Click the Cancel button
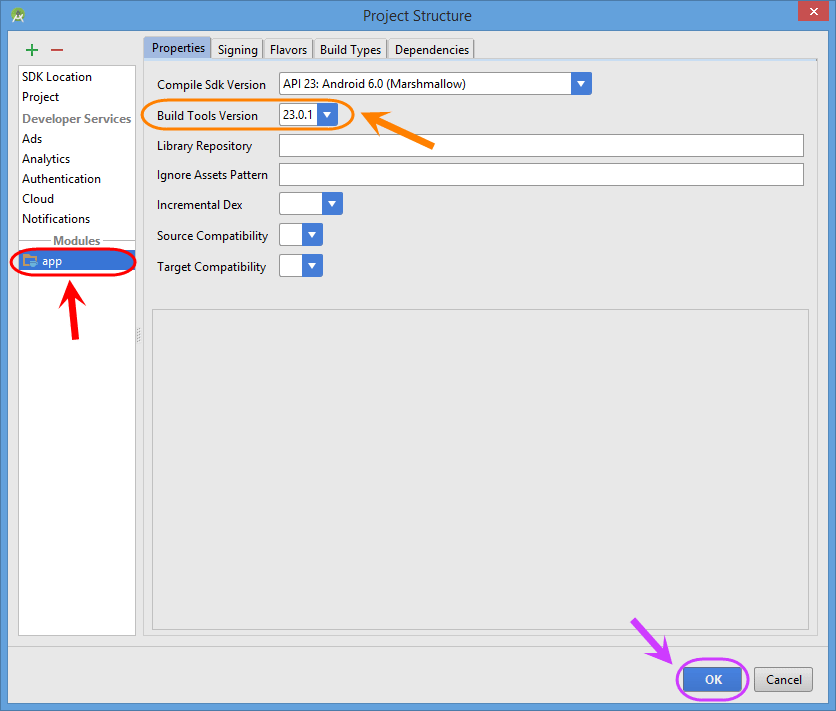The height and width of the screenshot is (711, 836). coord(783,680)
